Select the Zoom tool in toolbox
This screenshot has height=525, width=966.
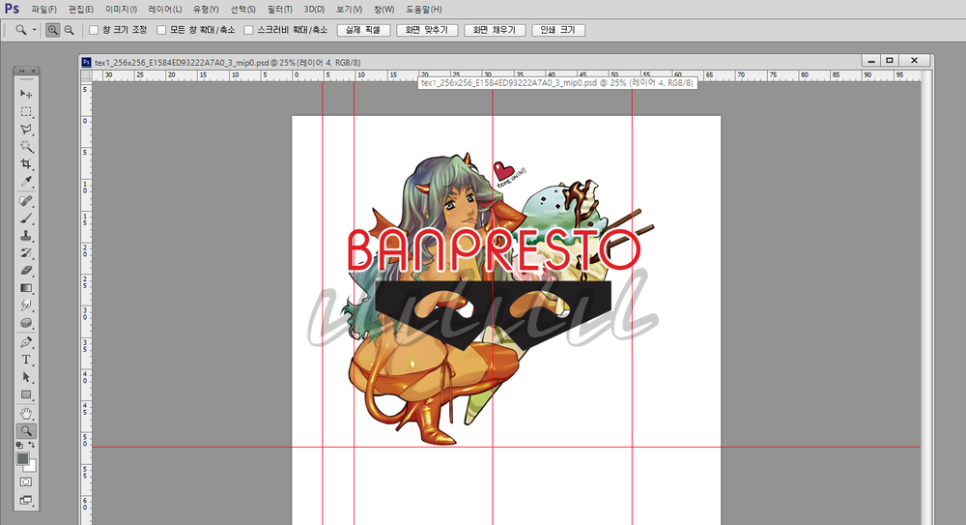pyautogui.click(x=26, y=431)
